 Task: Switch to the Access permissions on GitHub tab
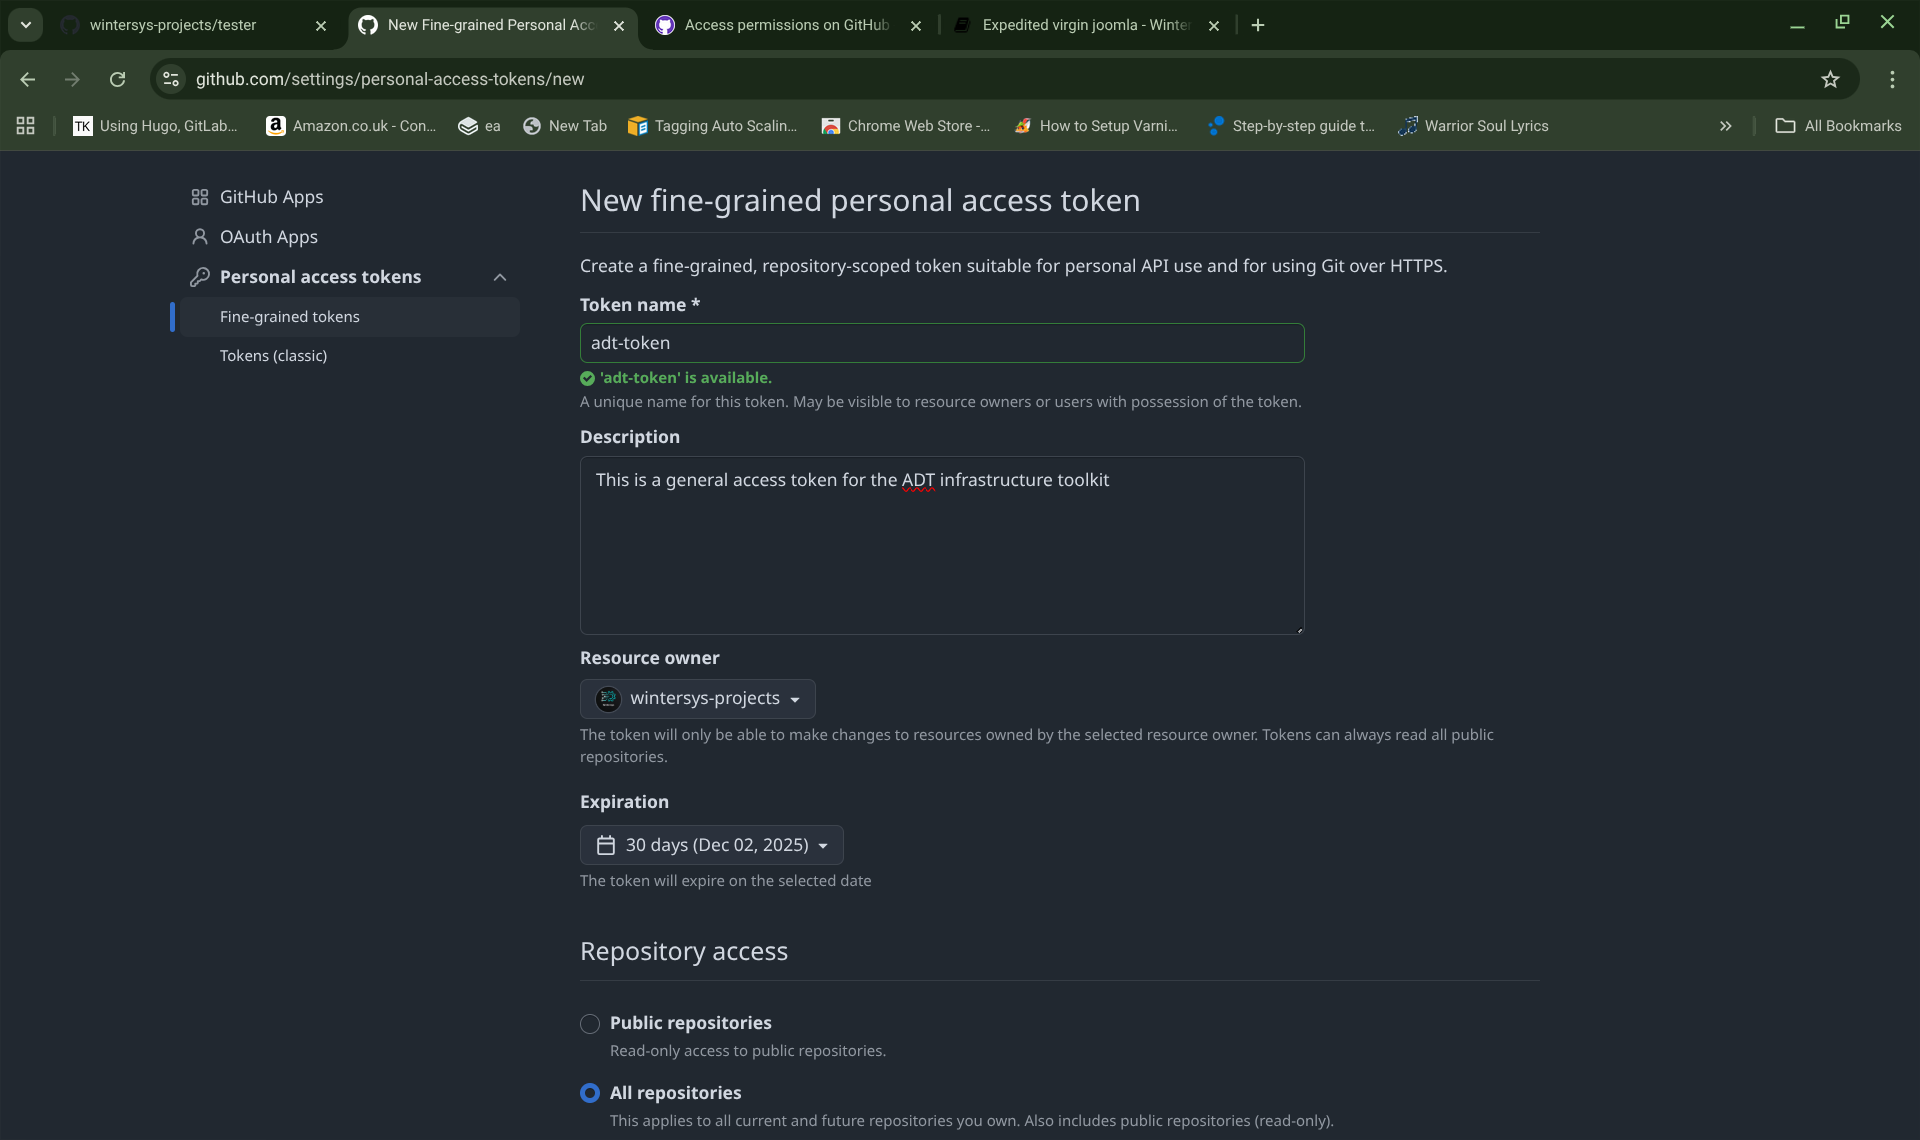click(786, 25)
